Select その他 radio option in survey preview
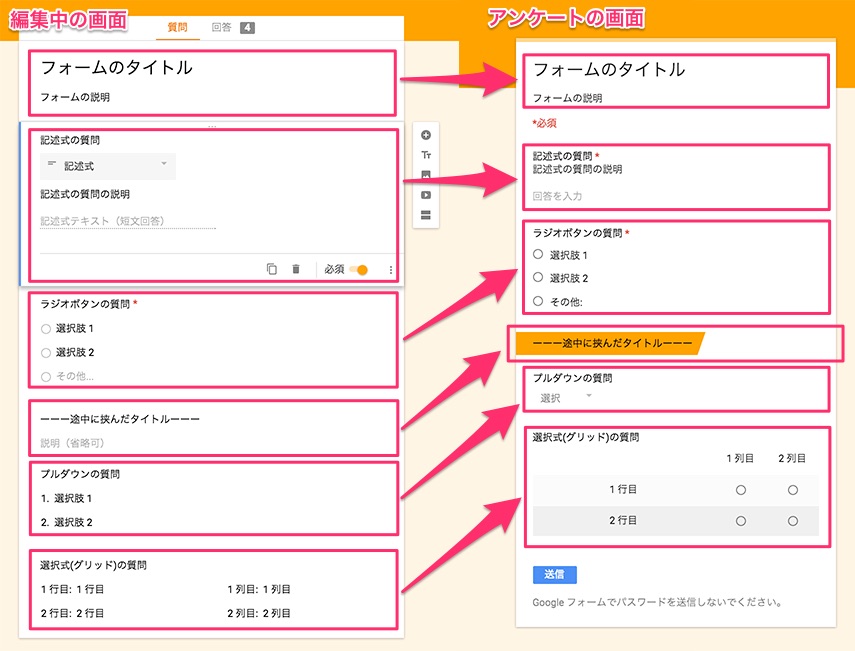The height and width of the screenshot is (651, 855). [538, 301]
